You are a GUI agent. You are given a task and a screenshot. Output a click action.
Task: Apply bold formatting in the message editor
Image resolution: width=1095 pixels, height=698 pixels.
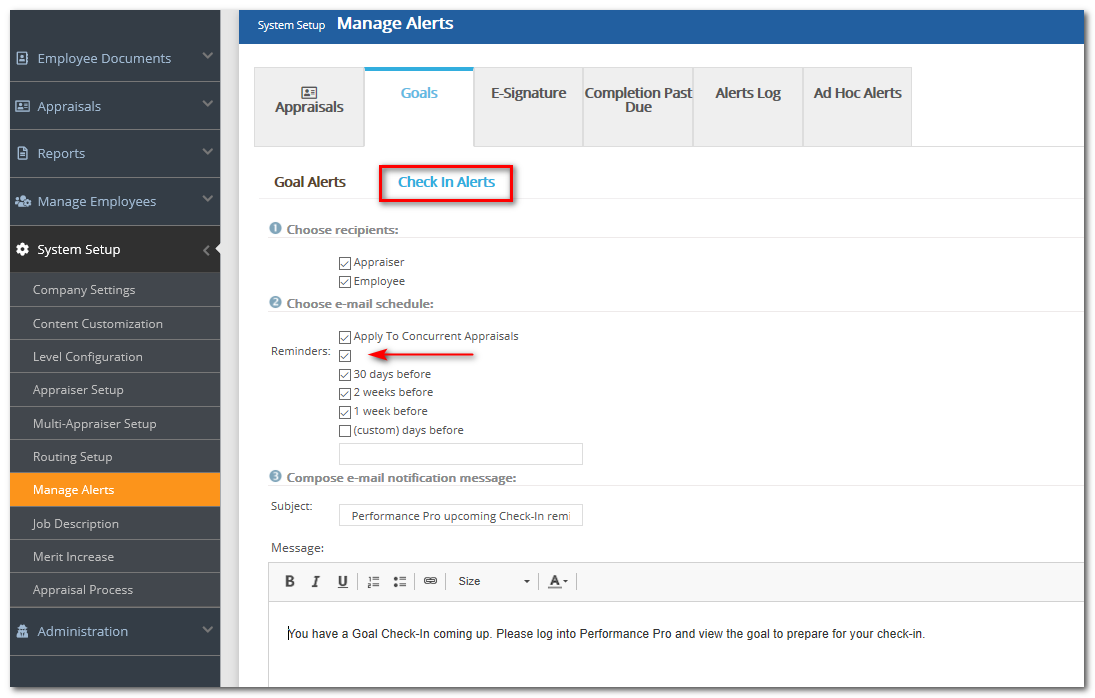289,581
